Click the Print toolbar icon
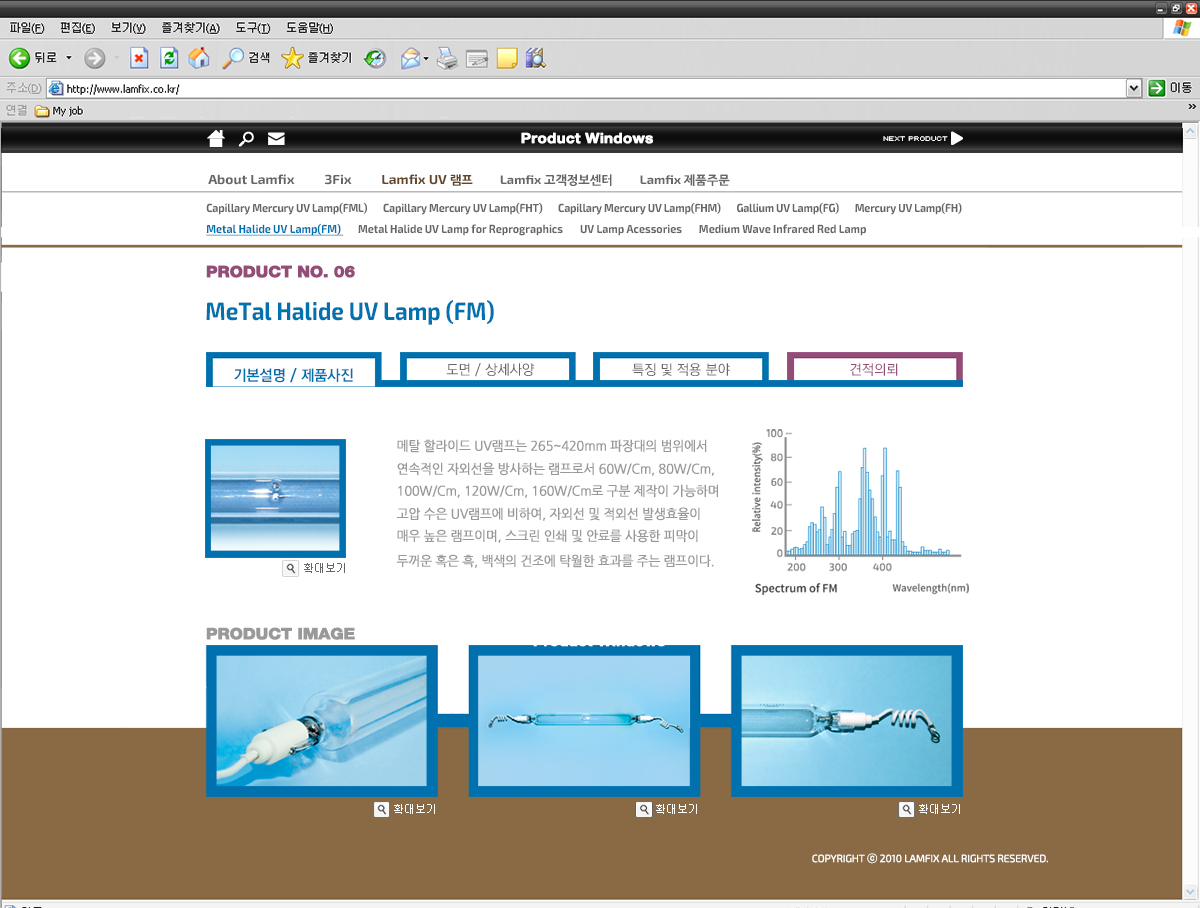Screen dimensions: 1200x908 pyautogui.click(x=447, y=58)
